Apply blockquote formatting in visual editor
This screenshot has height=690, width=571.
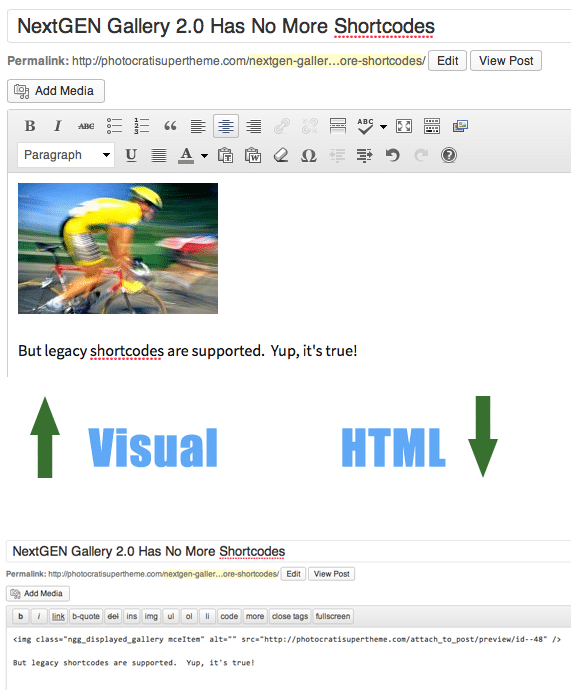click(170, 126)
